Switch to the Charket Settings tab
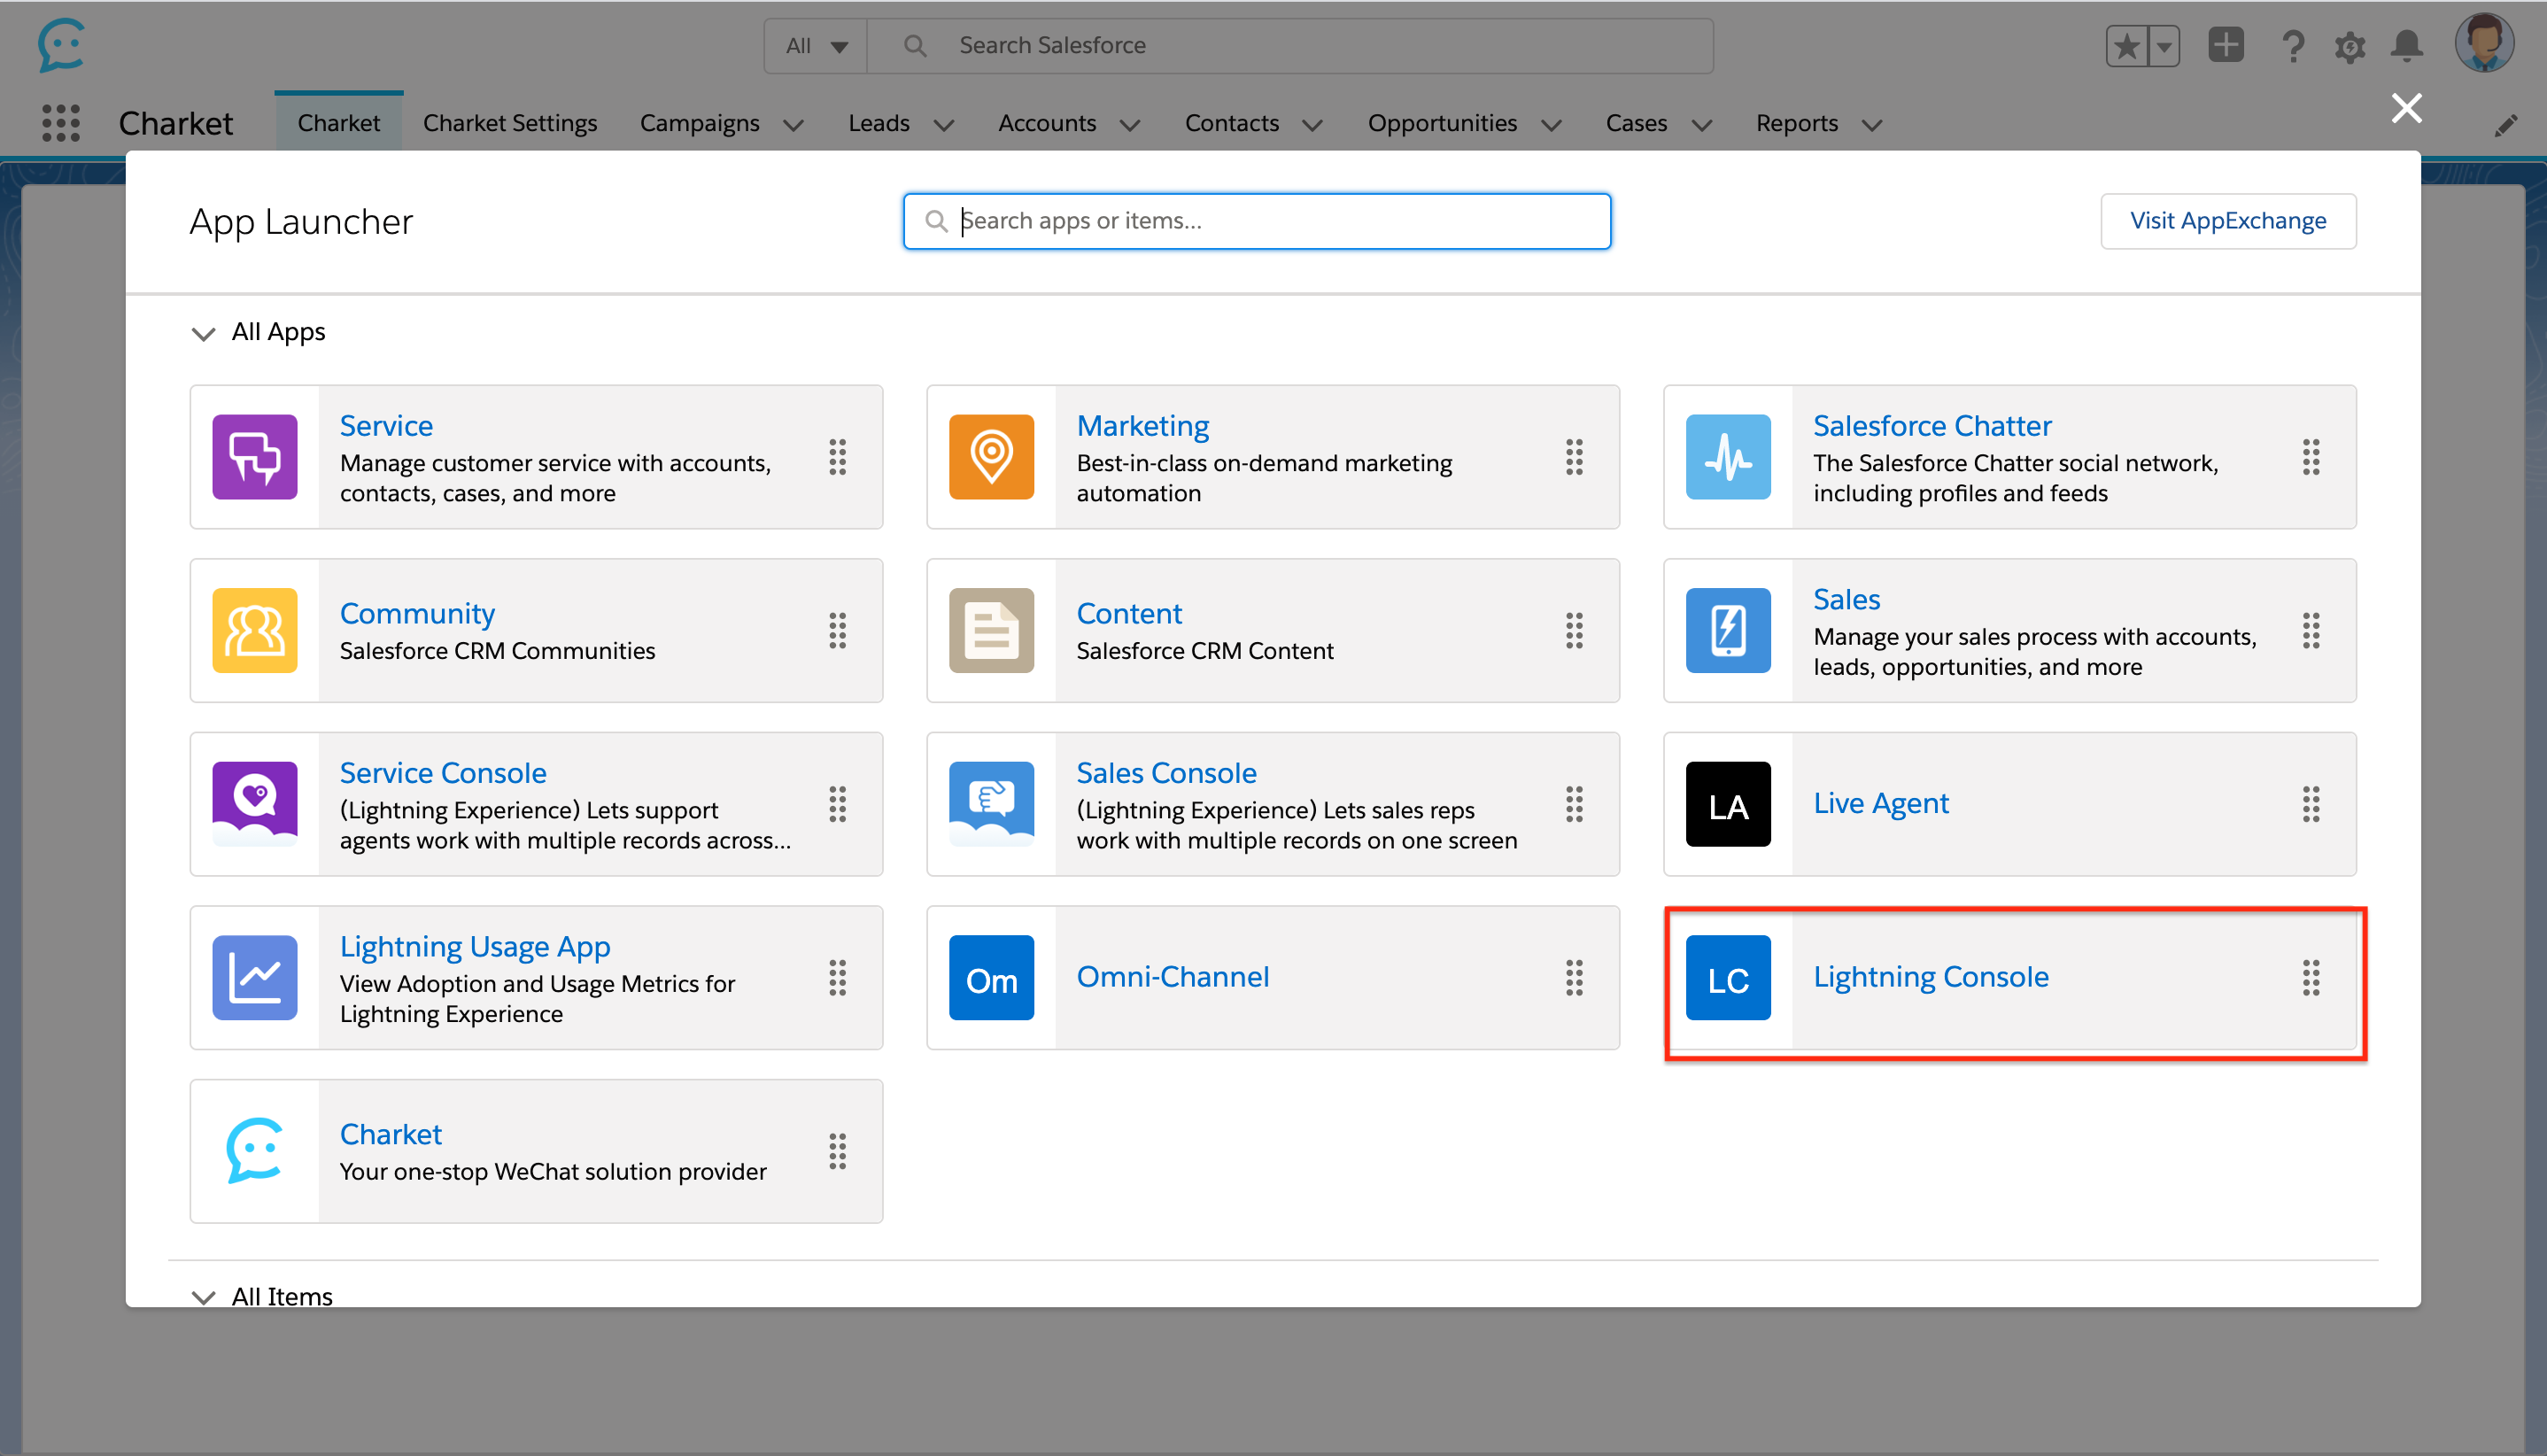 (510, 123)
